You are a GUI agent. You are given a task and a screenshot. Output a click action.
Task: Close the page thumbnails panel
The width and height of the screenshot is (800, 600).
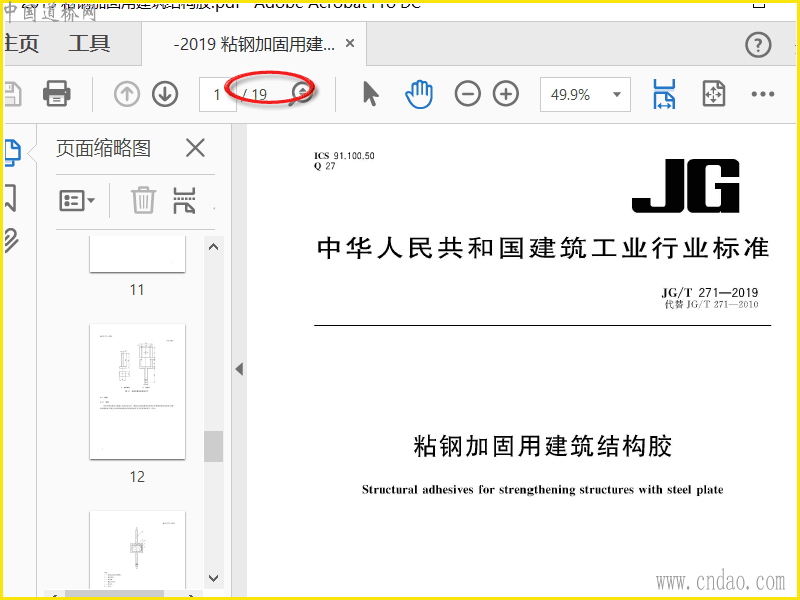(x=195, y=148)
